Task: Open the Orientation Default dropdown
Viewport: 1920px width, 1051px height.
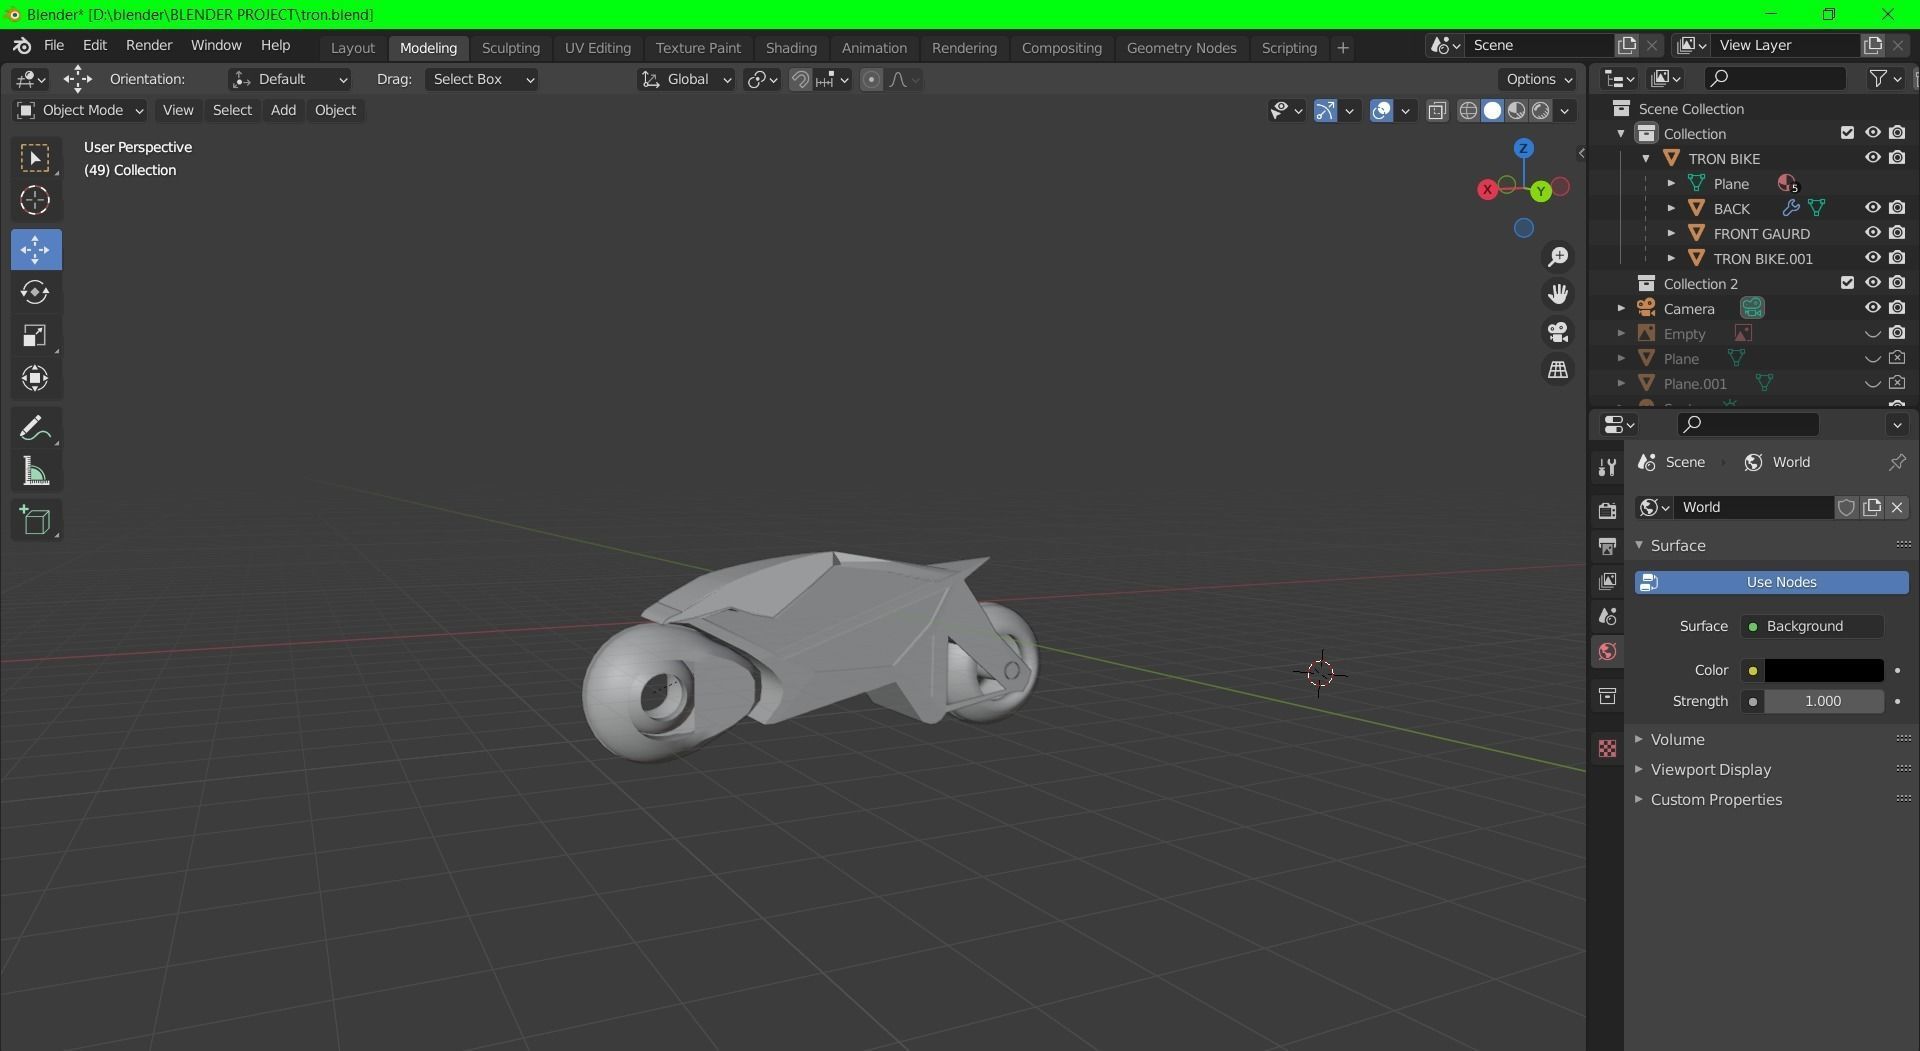Action: point(290,80)
